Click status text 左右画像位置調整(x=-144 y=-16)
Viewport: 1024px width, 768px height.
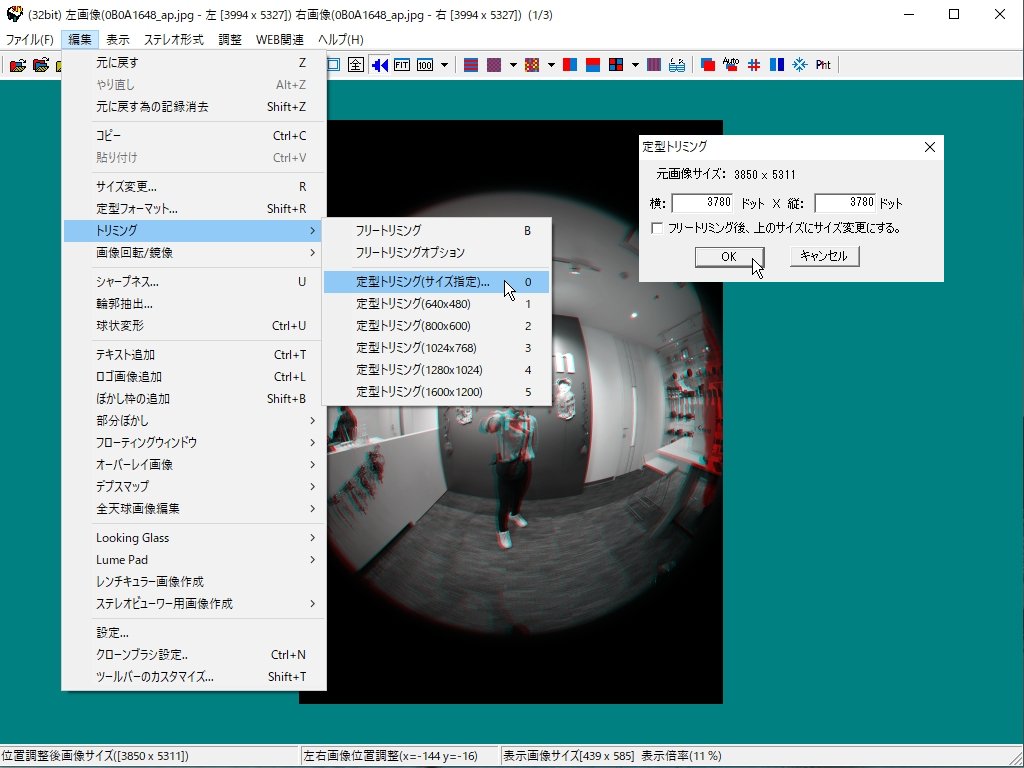pos(391,756)
